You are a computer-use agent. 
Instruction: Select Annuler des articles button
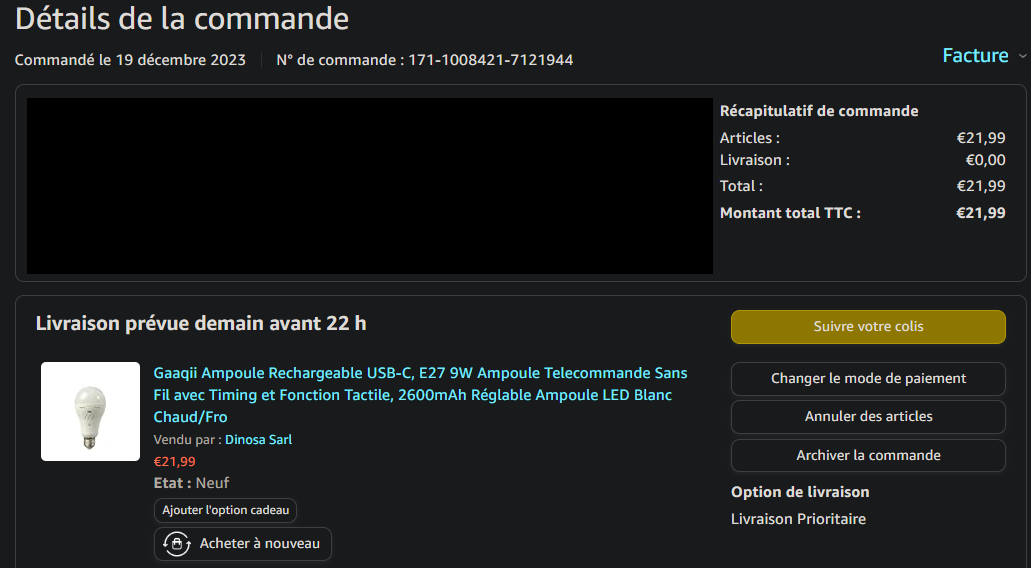point(868,417)
